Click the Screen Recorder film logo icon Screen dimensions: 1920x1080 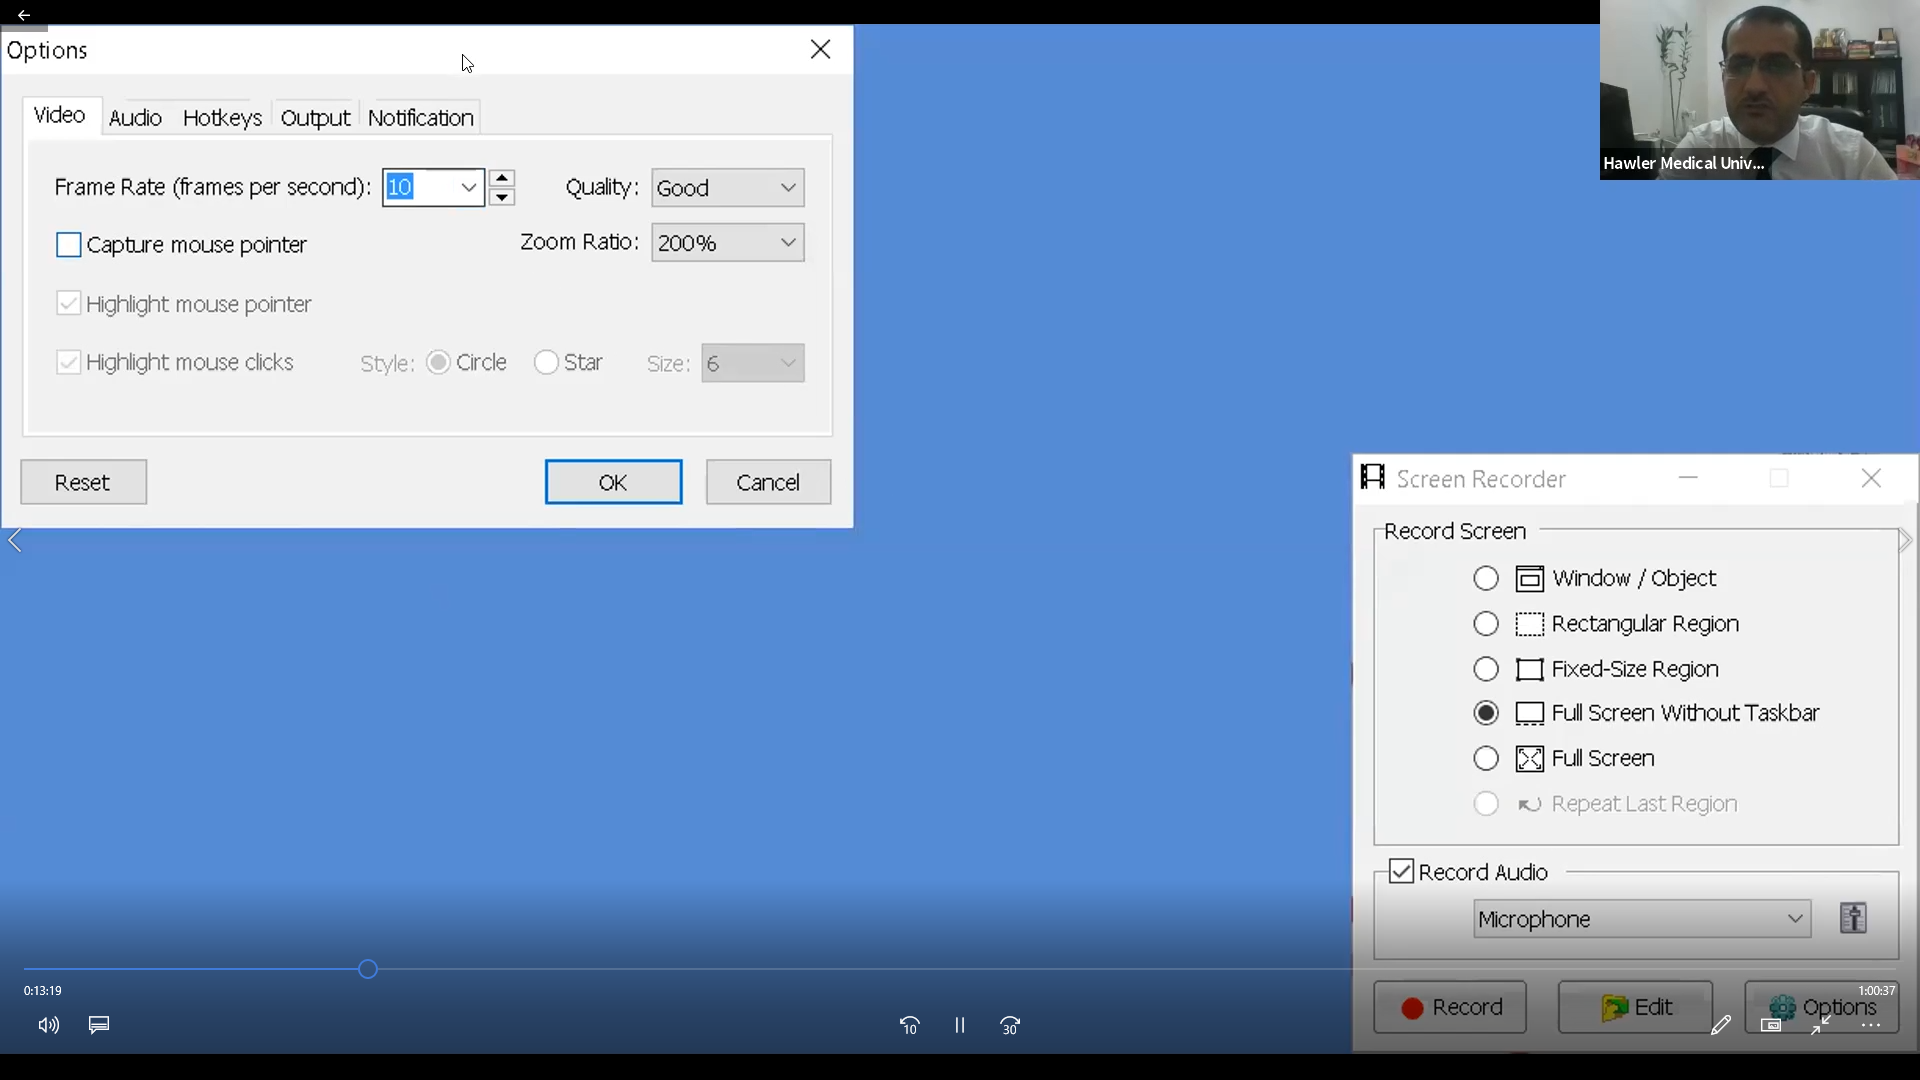(1373, 478)
